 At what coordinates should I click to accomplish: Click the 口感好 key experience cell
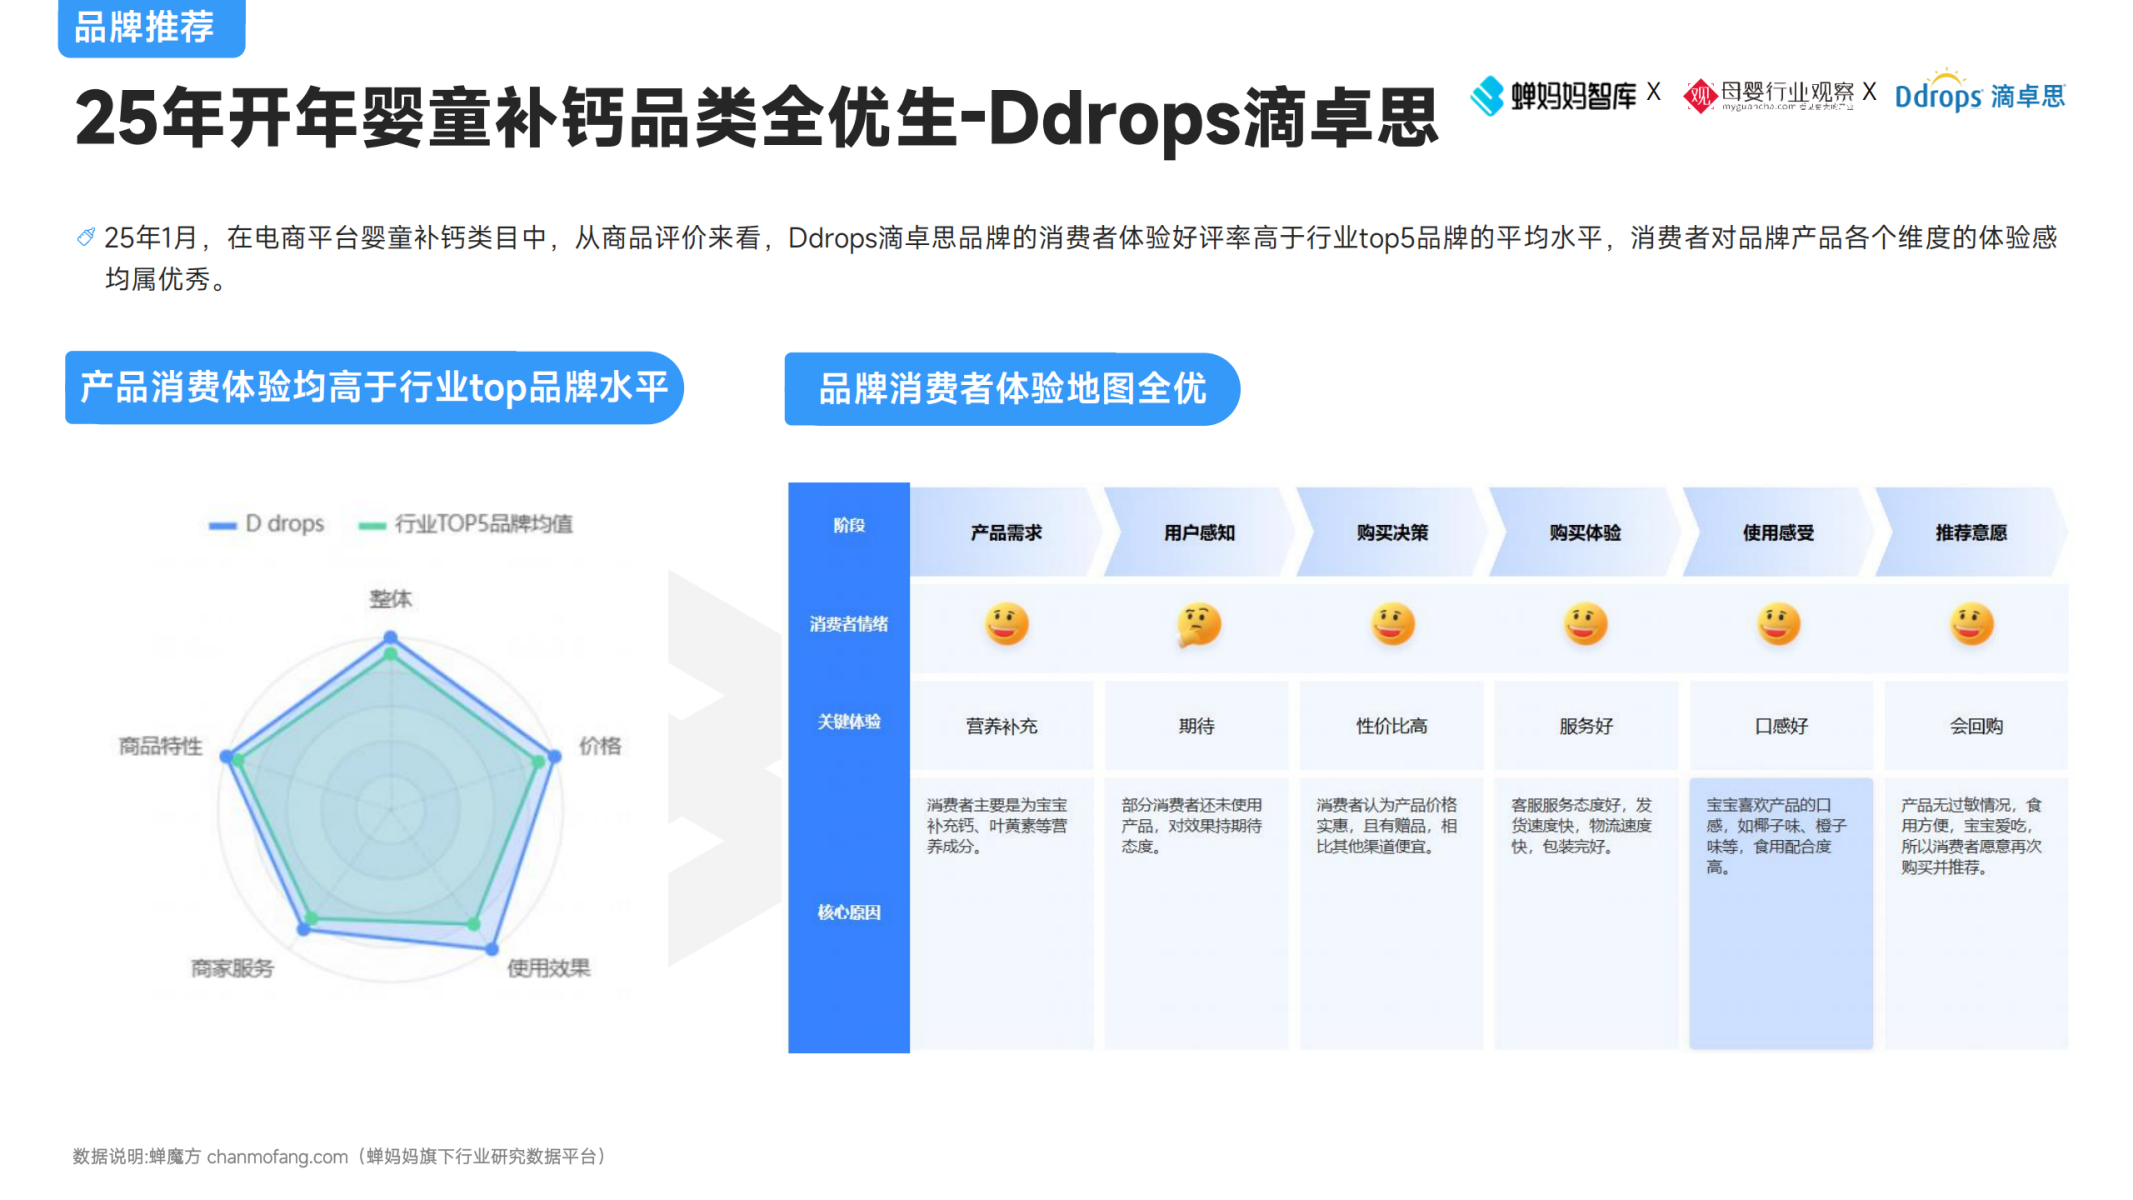(x=1782, y=726)
